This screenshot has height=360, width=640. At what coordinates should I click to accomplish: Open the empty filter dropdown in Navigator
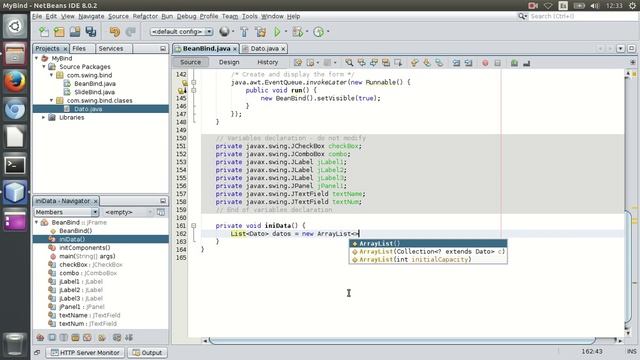click(x=128, y=212)
